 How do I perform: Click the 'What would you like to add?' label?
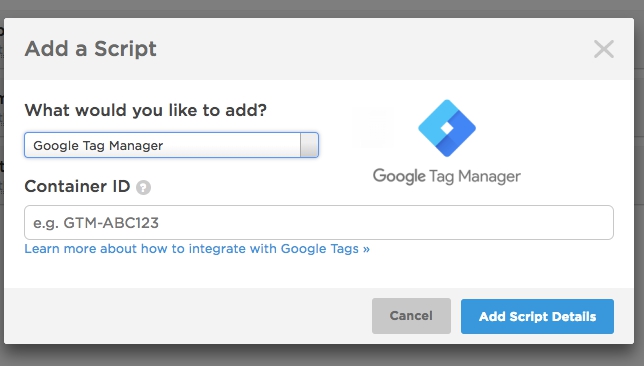point(145,110)
